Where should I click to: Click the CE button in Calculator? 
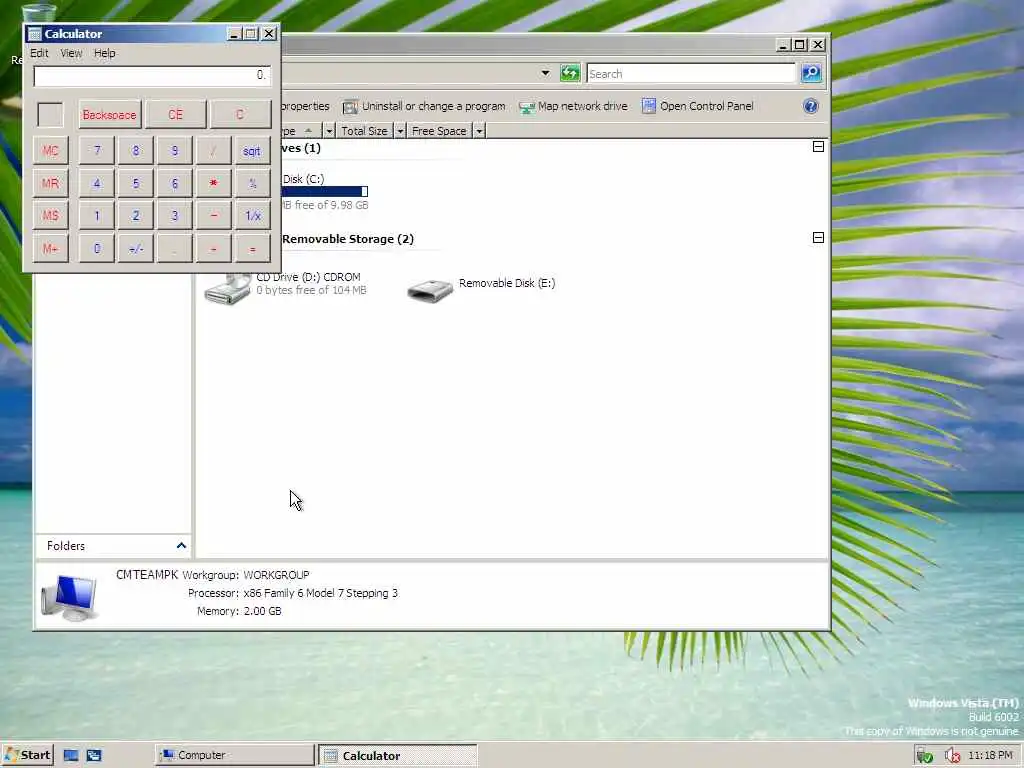coord(175,114)
